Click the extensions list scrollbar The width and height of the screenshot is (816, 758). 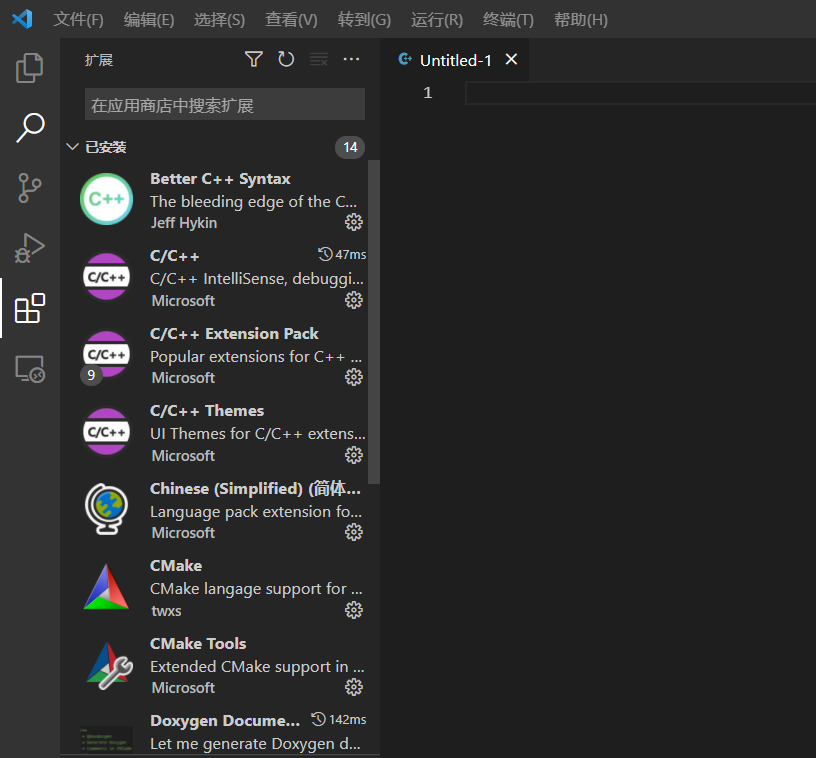[x=374, y=322]
